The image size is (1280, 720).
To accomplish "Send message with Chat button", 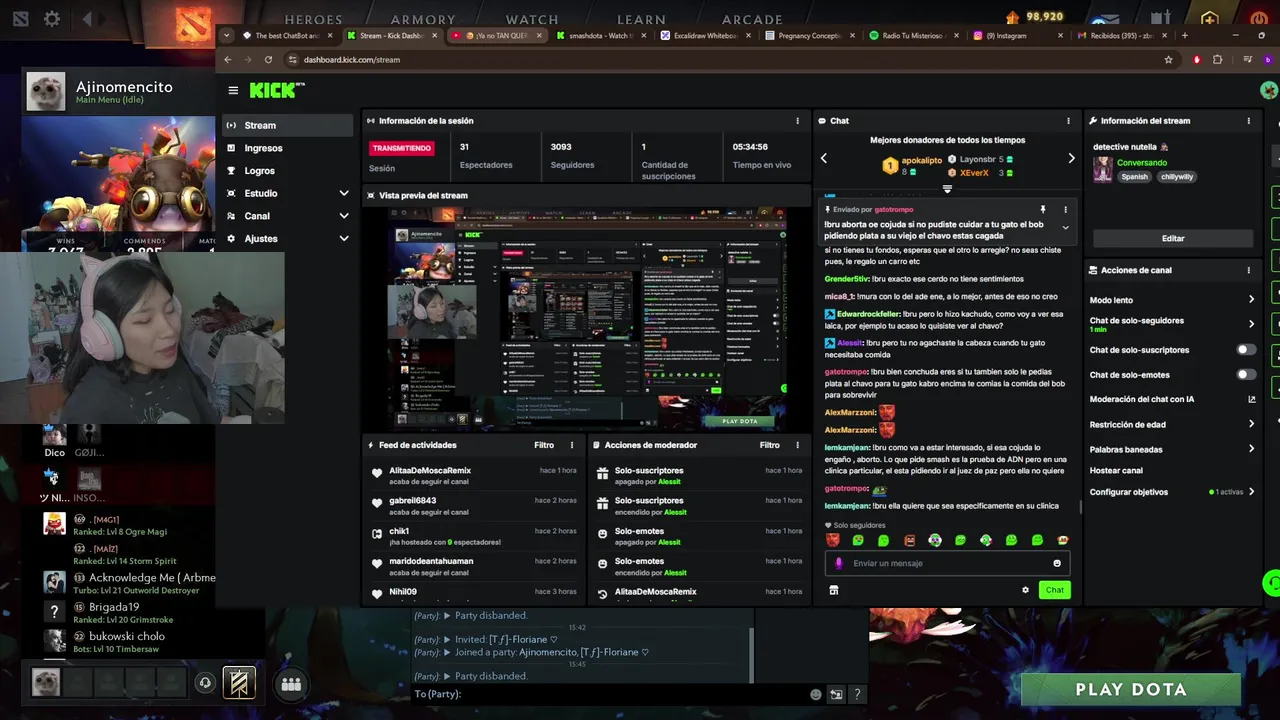I will click(1054, 590).
